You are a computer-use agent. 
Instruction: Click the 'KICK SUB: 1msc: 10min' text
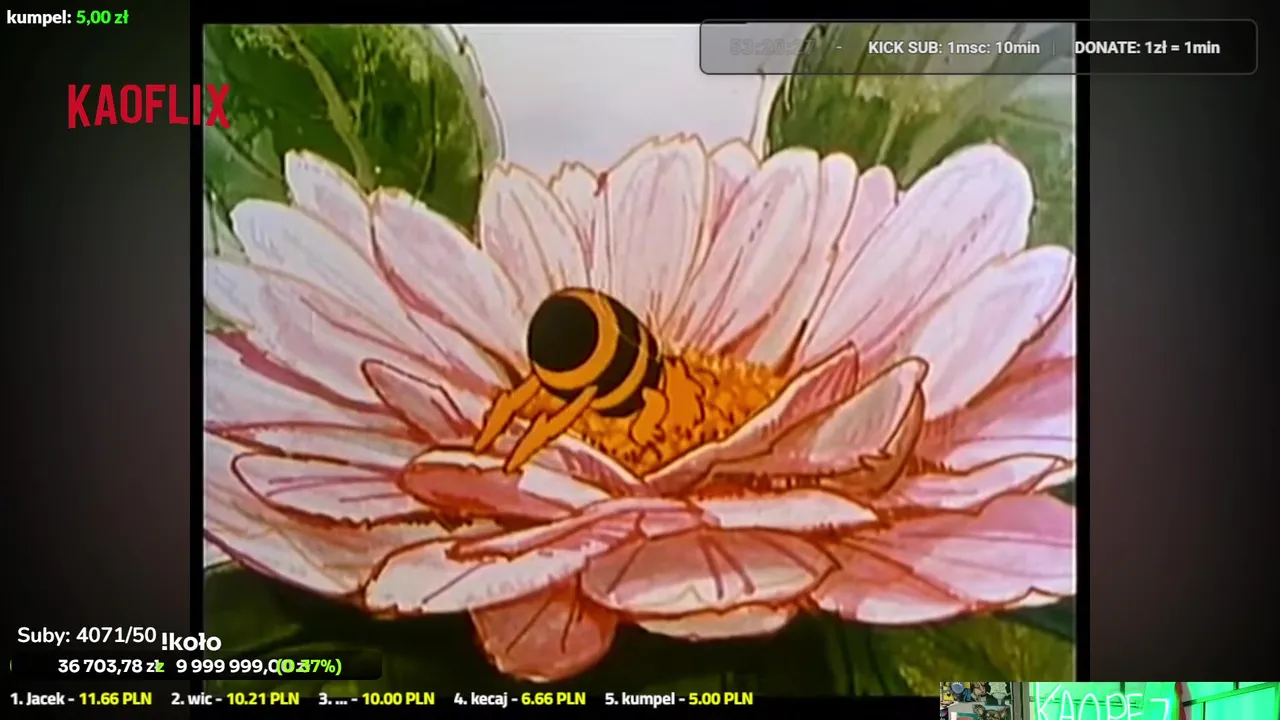(953, 47)
